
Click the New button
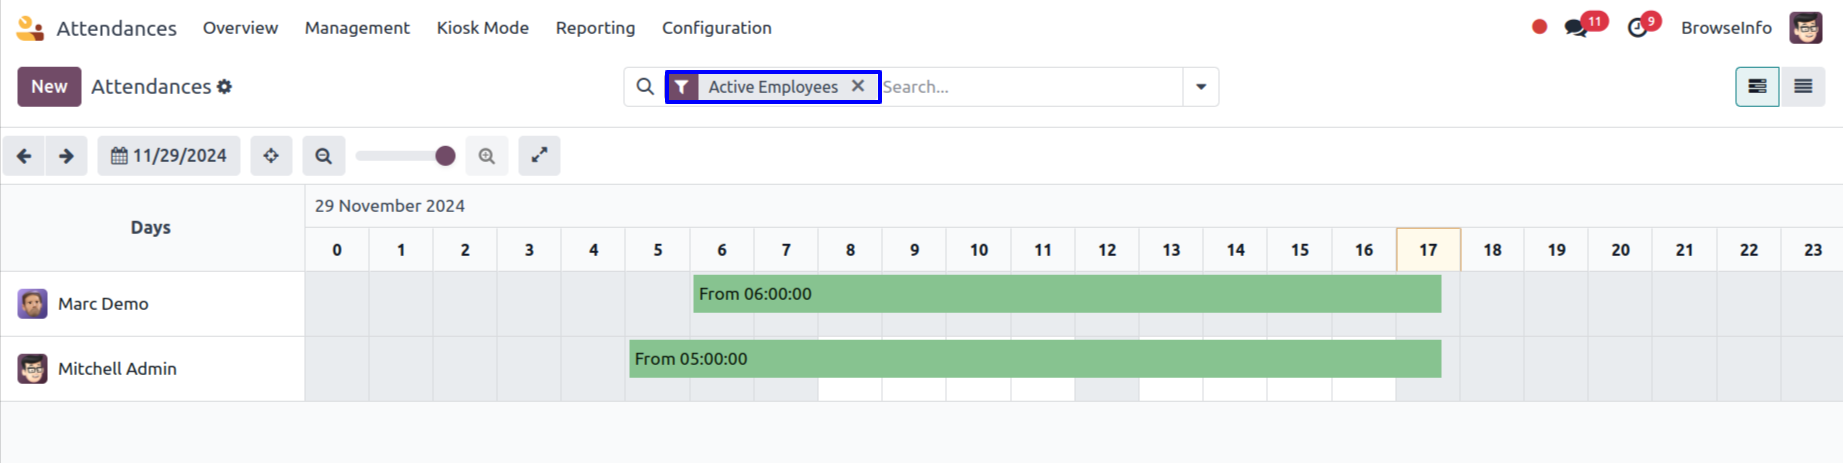pos(49,87)
